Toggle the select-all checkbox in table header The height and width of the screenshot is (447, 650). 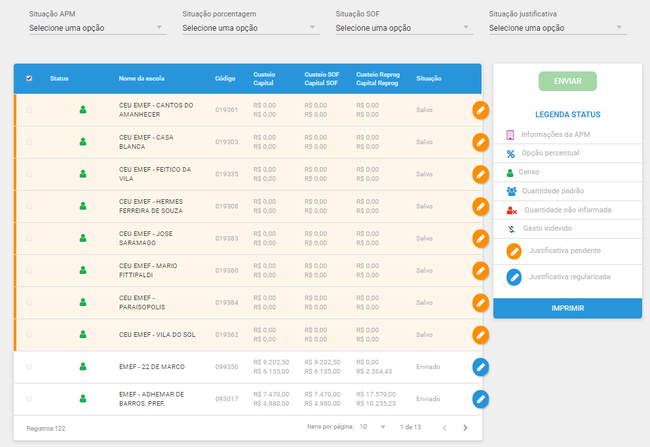[29, 78]
